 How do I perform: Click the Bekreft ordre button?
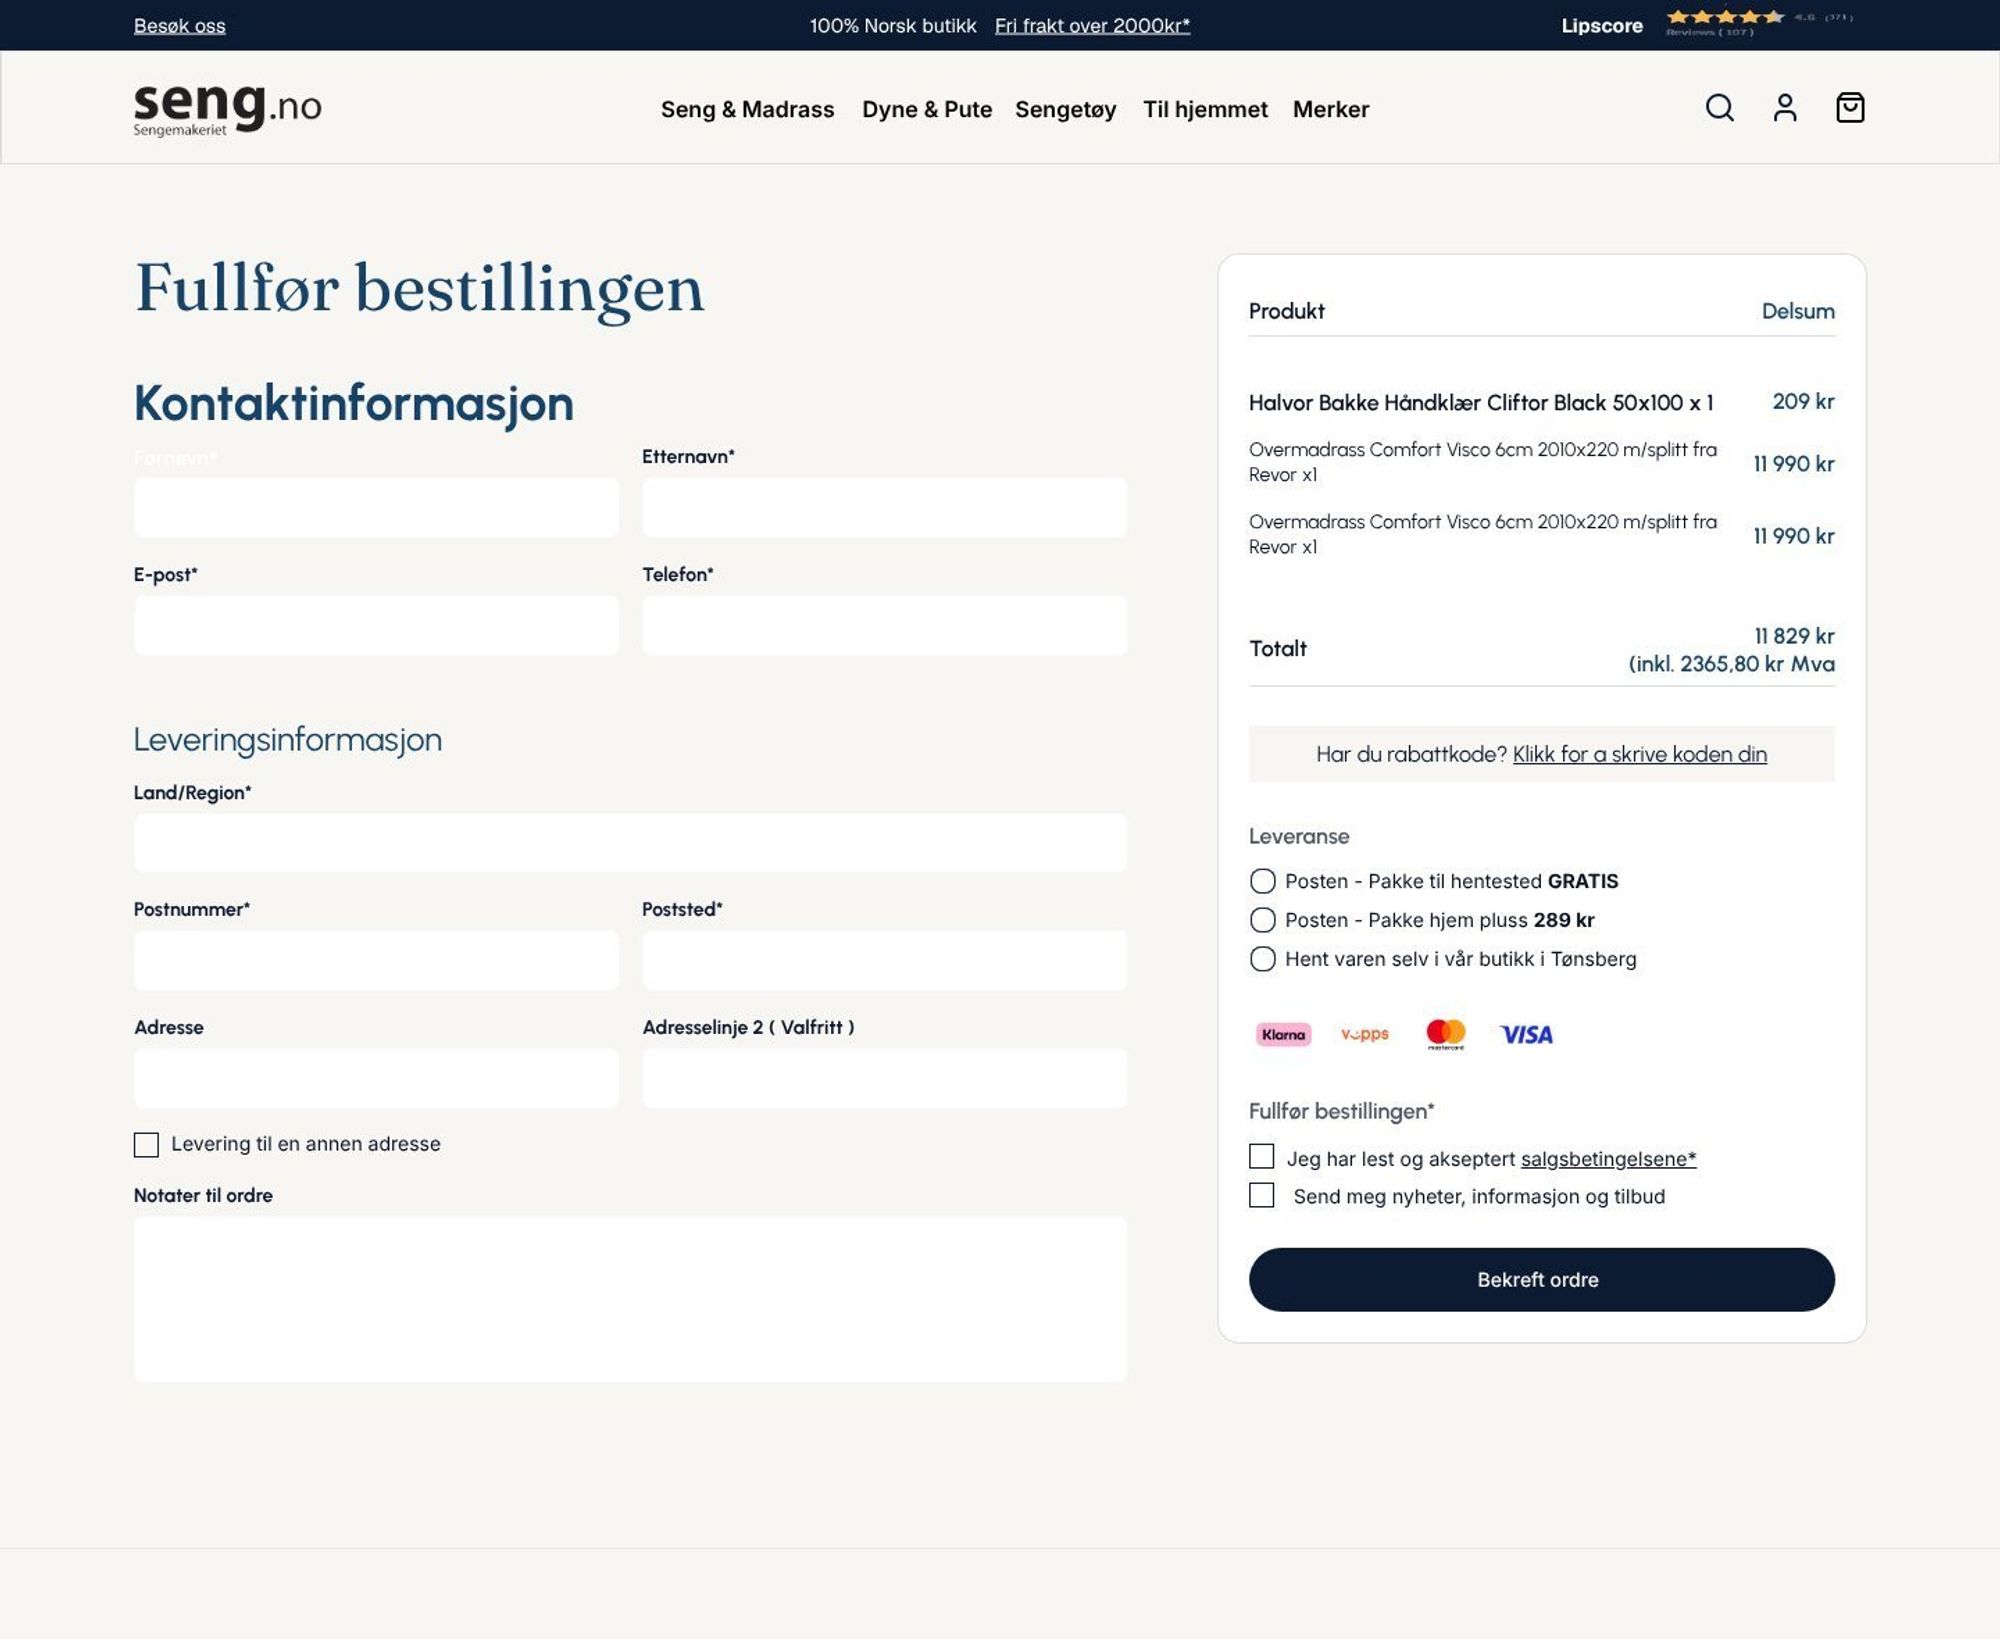point(1541,1279)
